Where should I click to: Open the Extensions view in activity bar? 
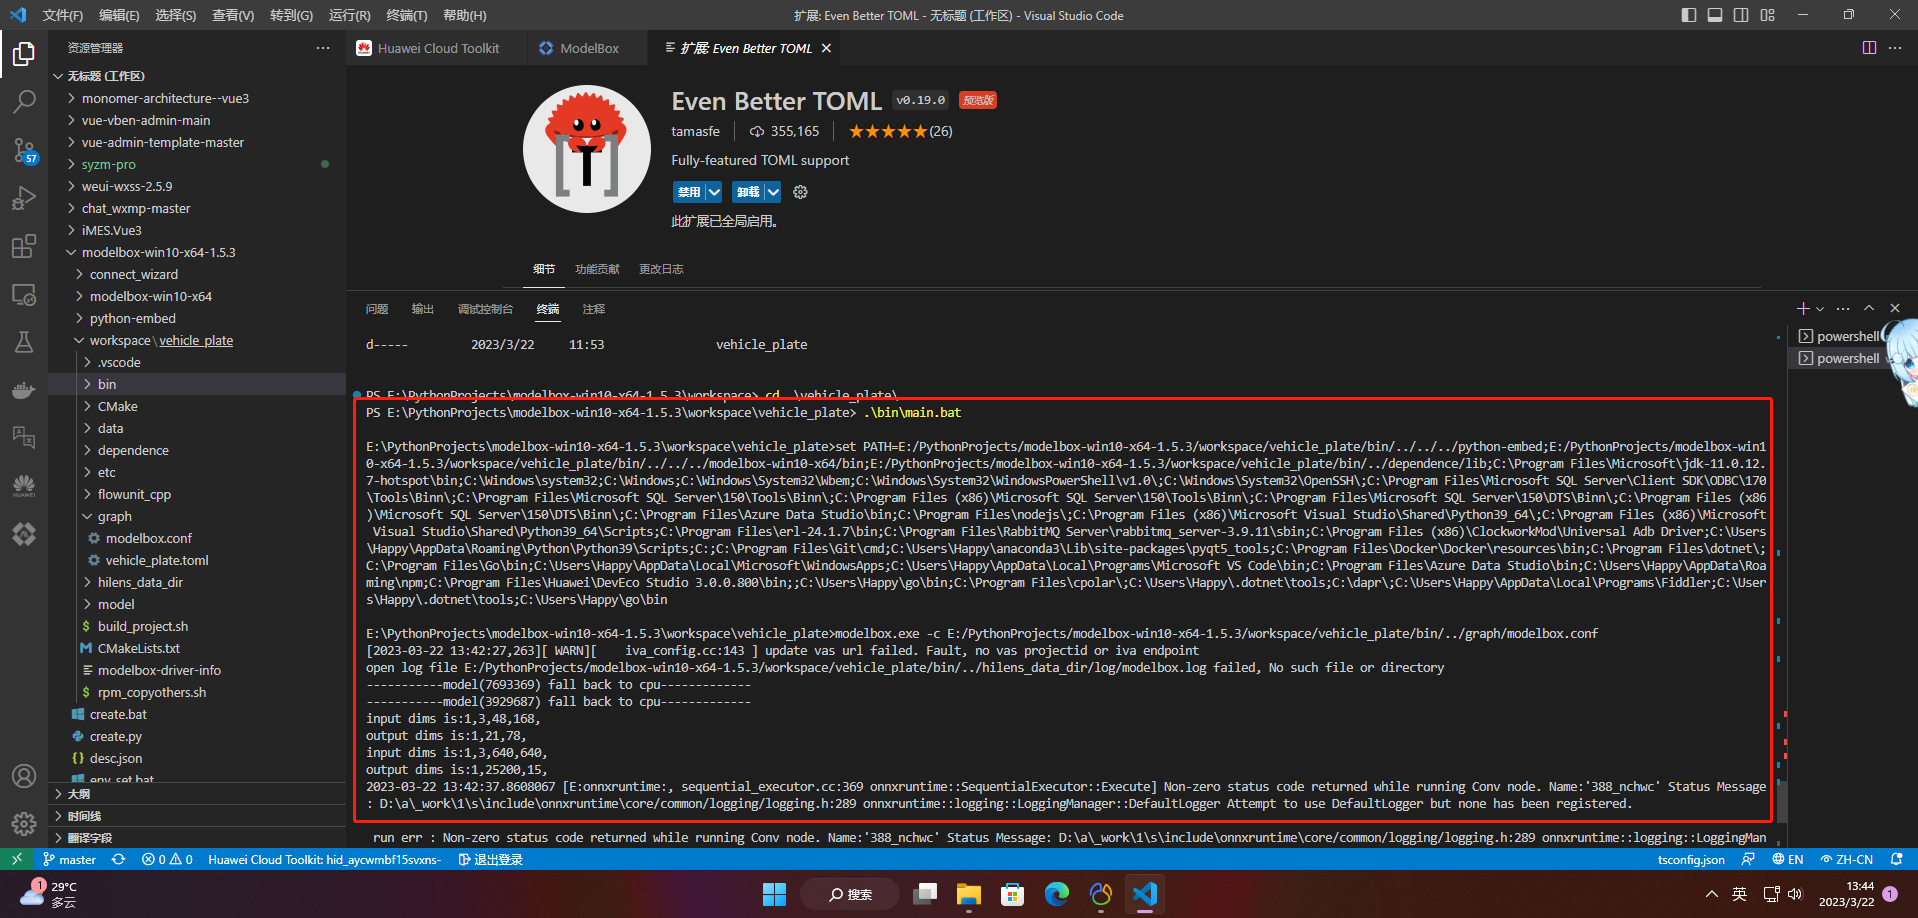pos(24,246)
